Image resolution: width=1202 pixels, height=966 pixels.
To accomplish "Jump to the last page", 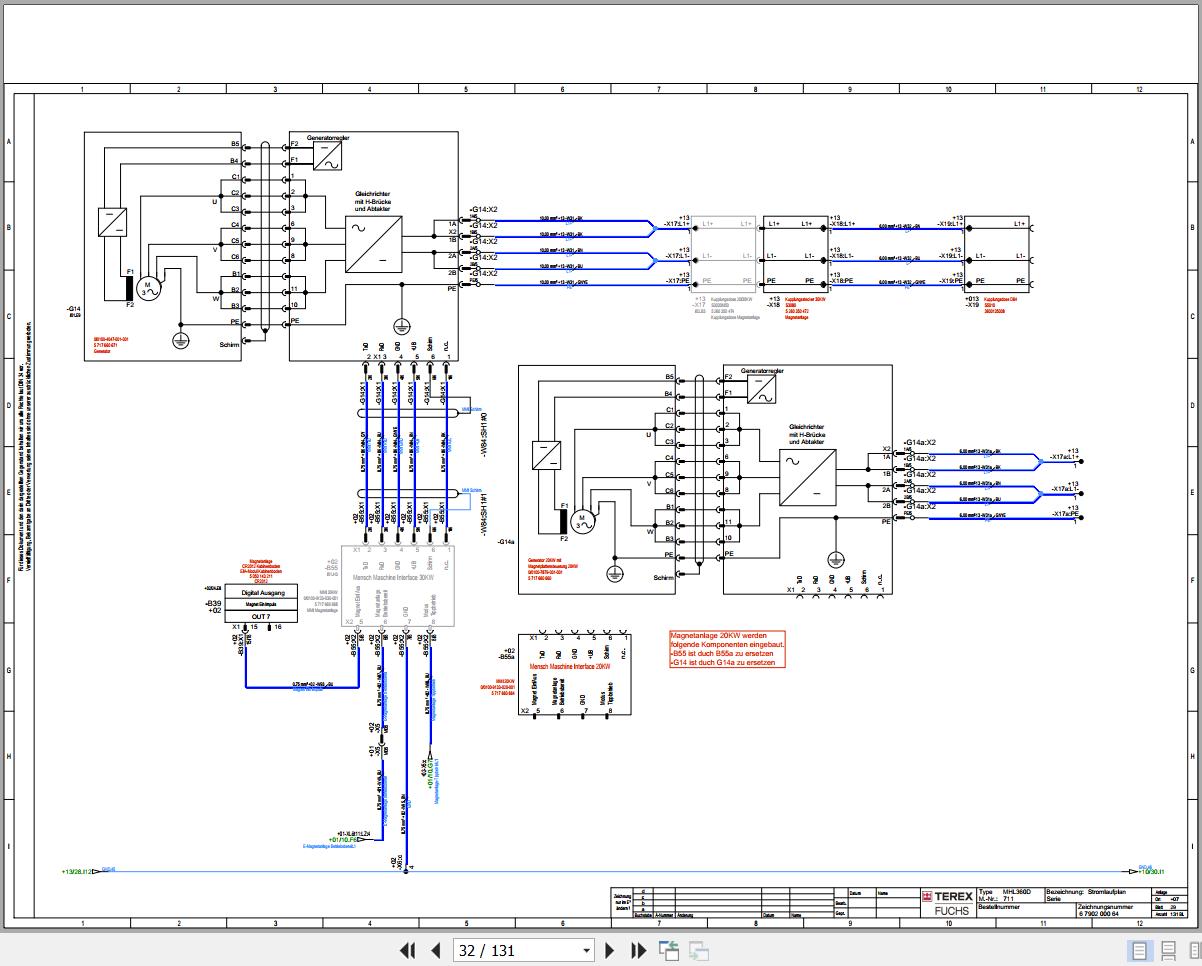I will pyautogui.click(x=637, y=950).
